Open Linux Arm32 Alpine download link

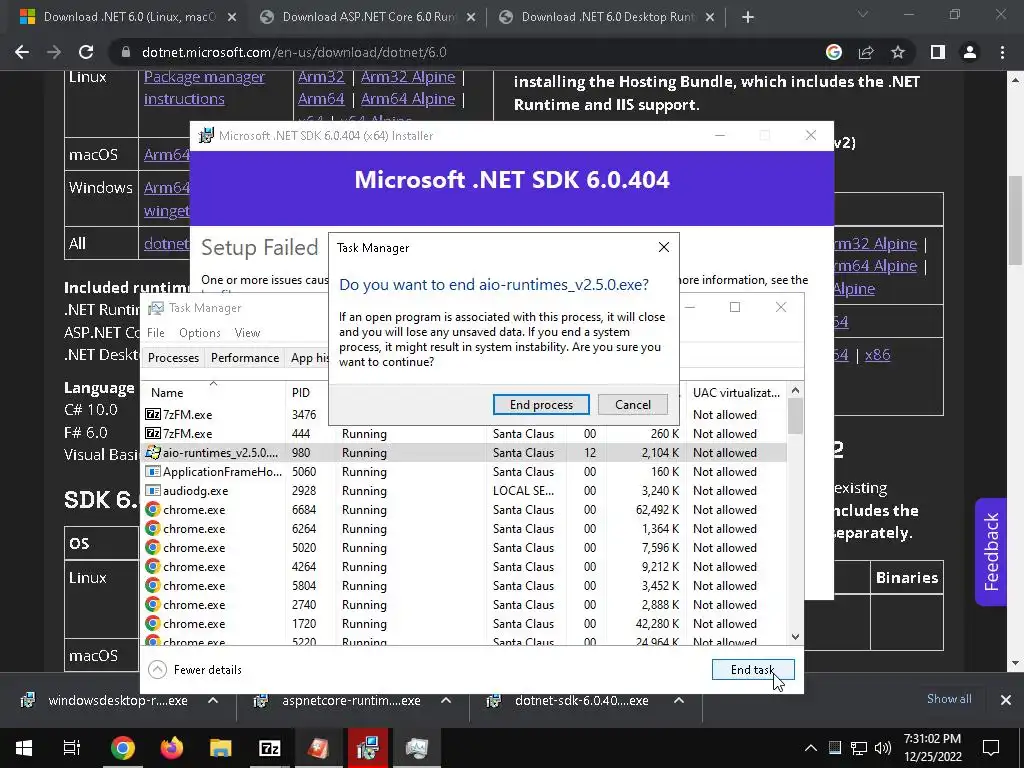click(408, 77)
